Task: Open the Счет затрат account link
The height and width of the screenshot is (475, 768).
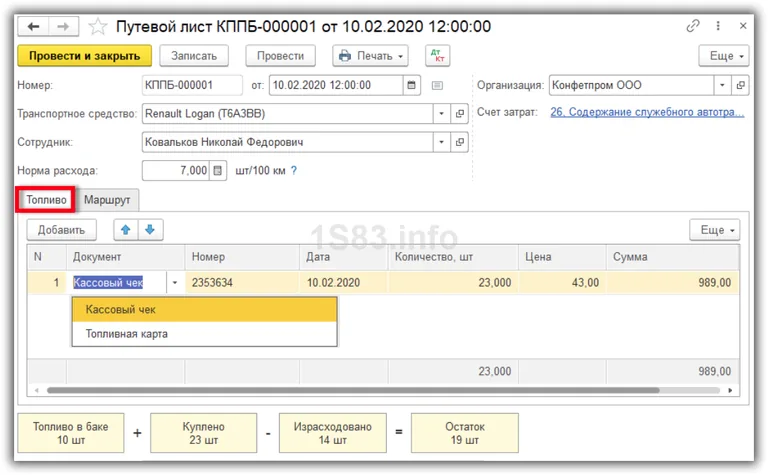Action: click(x=647, y=113)
